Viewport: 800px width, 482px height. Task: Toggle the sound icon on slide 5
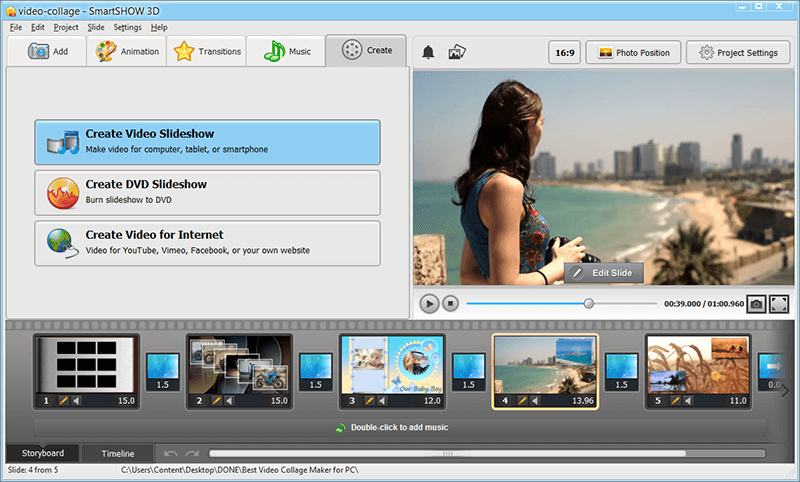pos(688,401)
